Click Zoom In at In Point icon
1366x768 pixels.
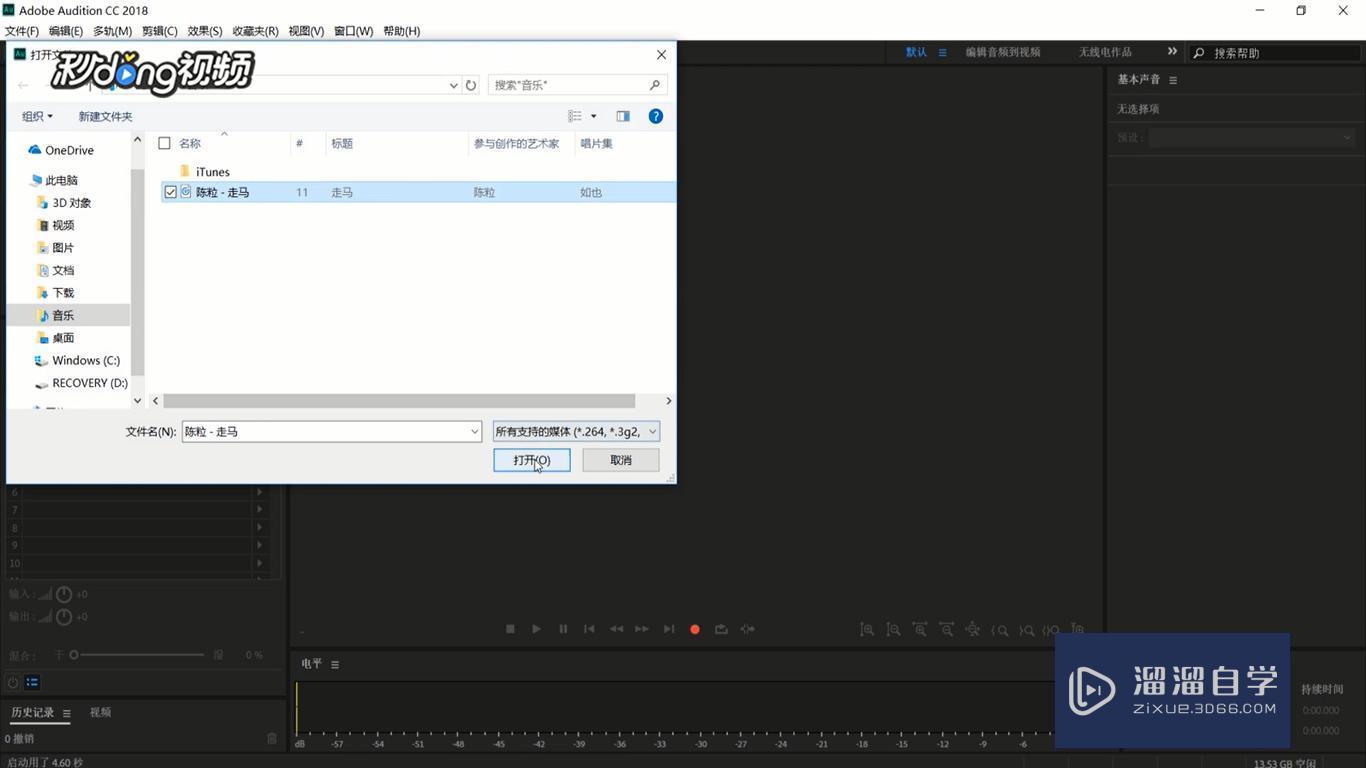pyautogui.click(x=999, y=630)
